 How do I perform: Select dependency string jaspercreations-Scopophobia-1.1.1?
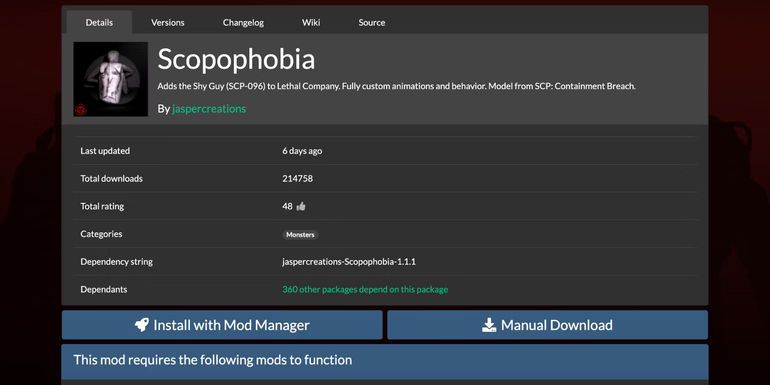click(x=349, y=262)
